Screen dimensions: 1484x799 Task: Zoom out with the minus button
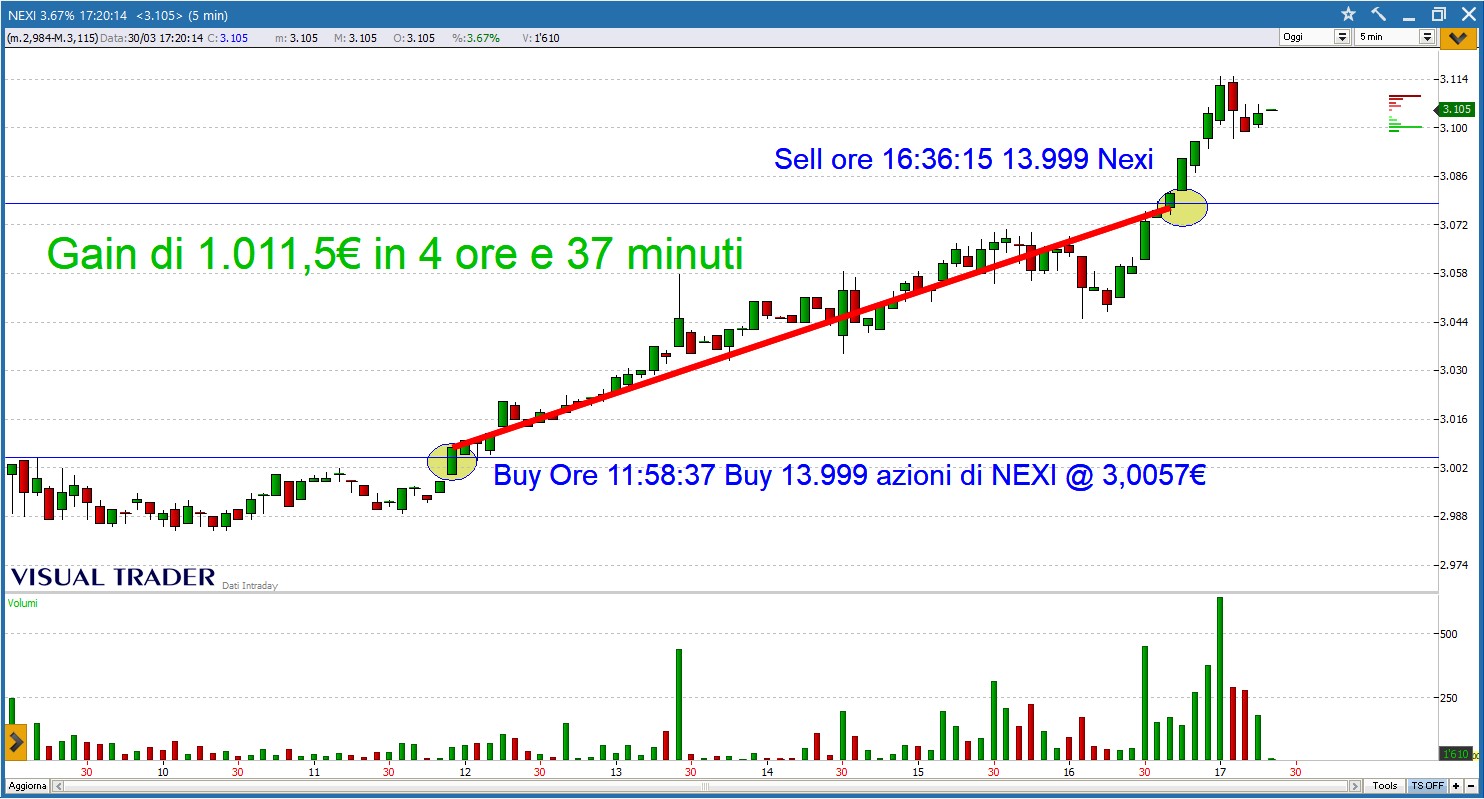pyautogui.click(x=1470, y=786)
